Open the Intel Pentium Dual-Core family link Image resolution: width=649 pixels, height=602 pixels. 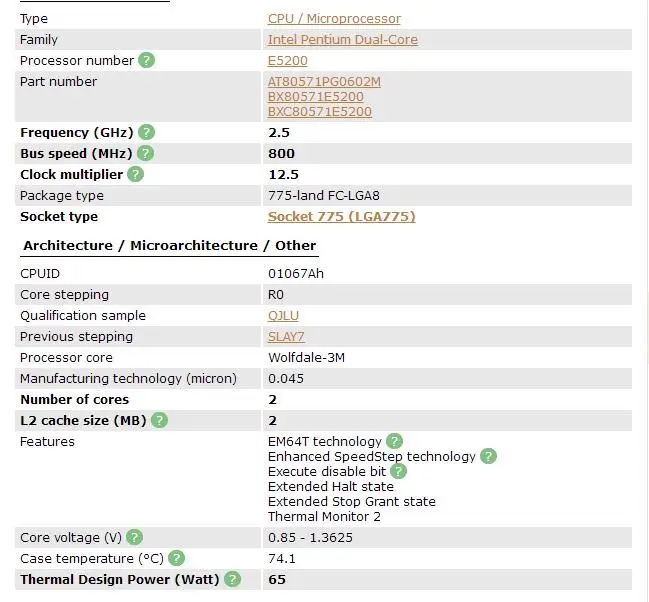pos(343,40)
